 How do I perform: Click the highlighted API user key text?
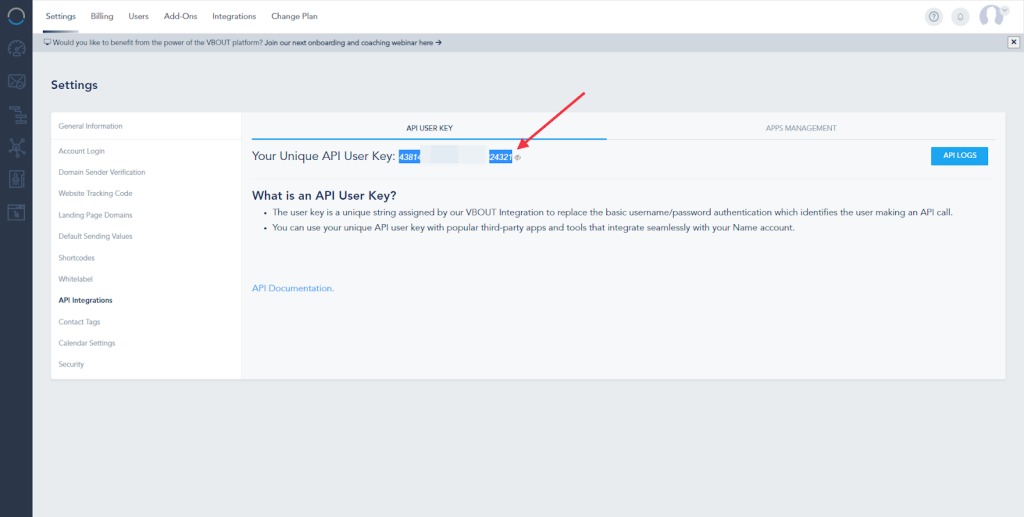[455, 156]
